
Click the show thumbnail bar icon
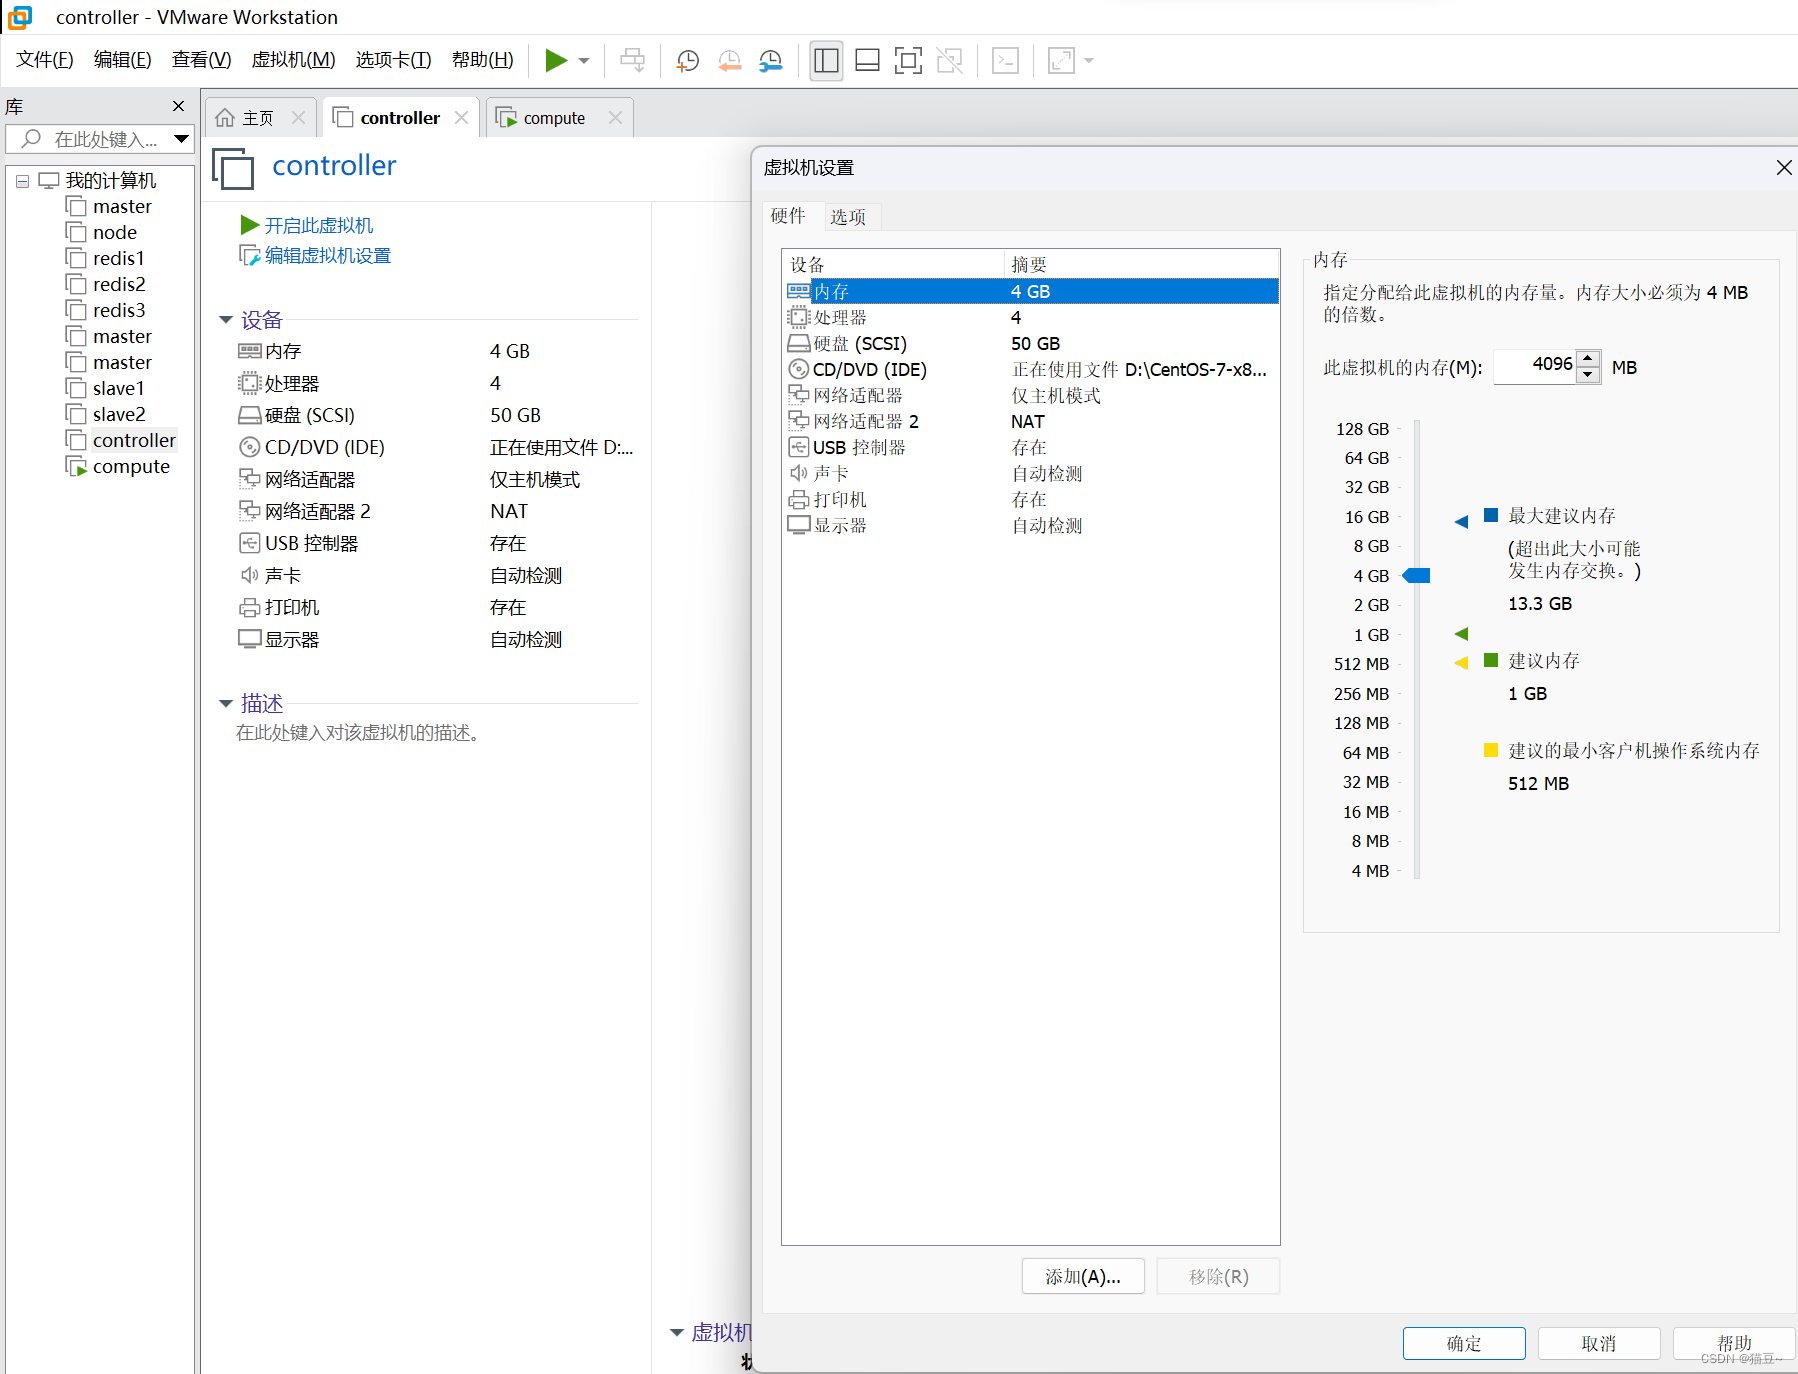(867, 61)
